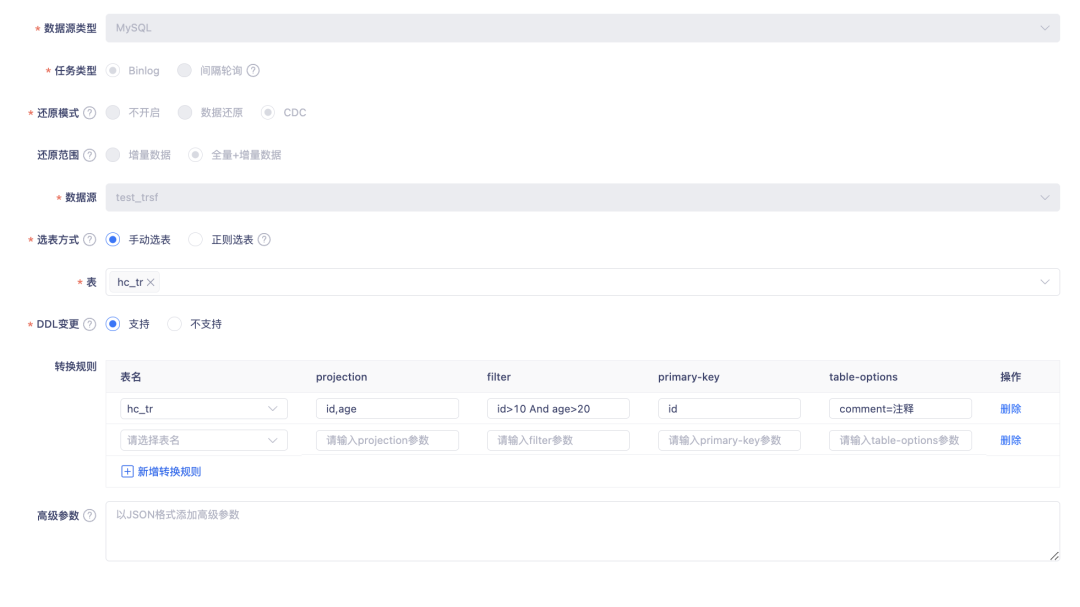Delete the empty conversion rule row
This screenshot has height=607, width=1080.
point(1010,440)
